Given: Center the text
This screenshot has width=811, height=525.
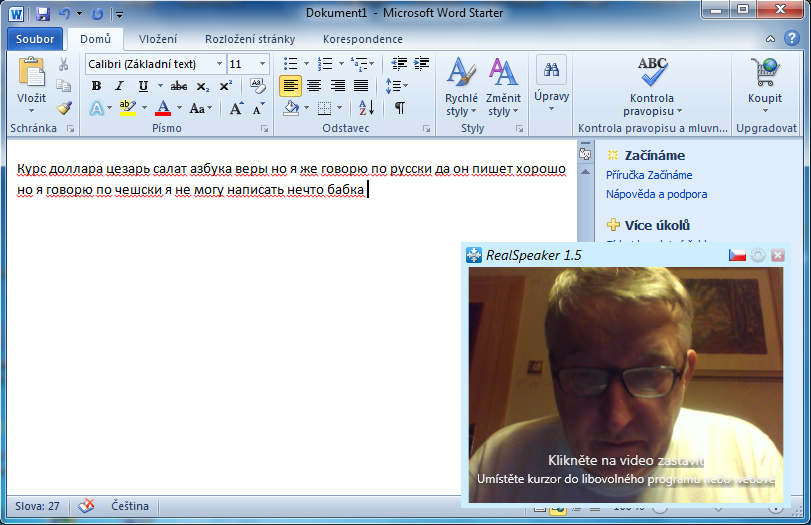Looking at the screenshot, I should [x=314, y=86].
